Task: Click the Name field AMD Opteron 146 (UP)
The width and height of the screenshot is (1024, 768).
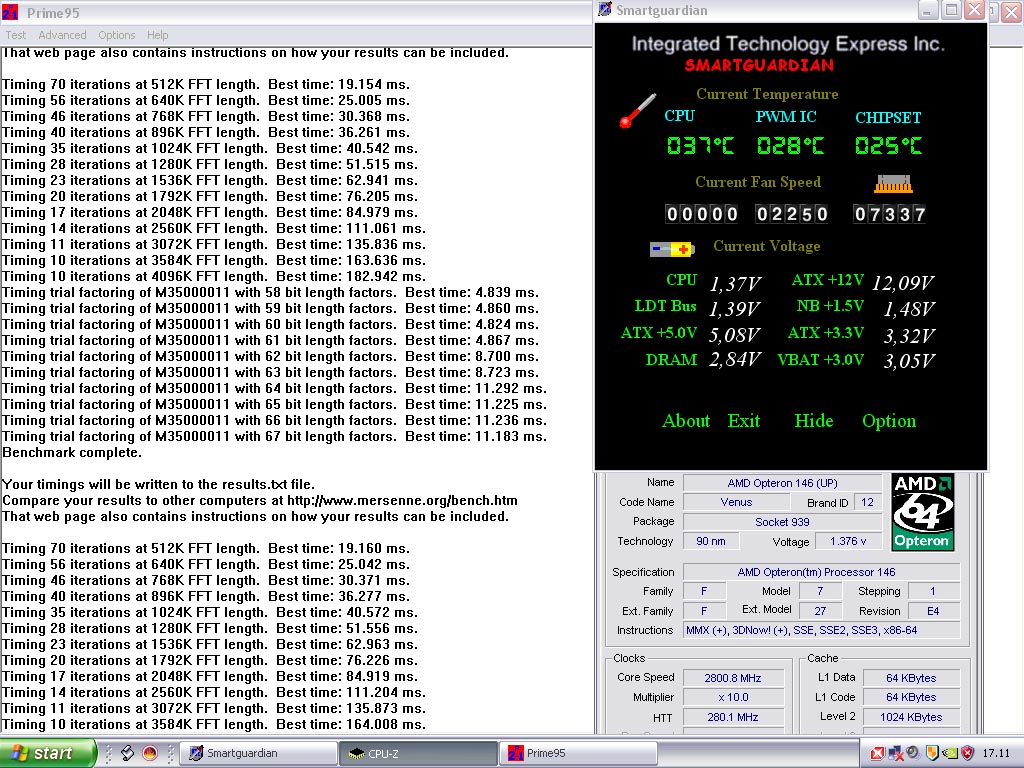Action: (x=782, y=483)
